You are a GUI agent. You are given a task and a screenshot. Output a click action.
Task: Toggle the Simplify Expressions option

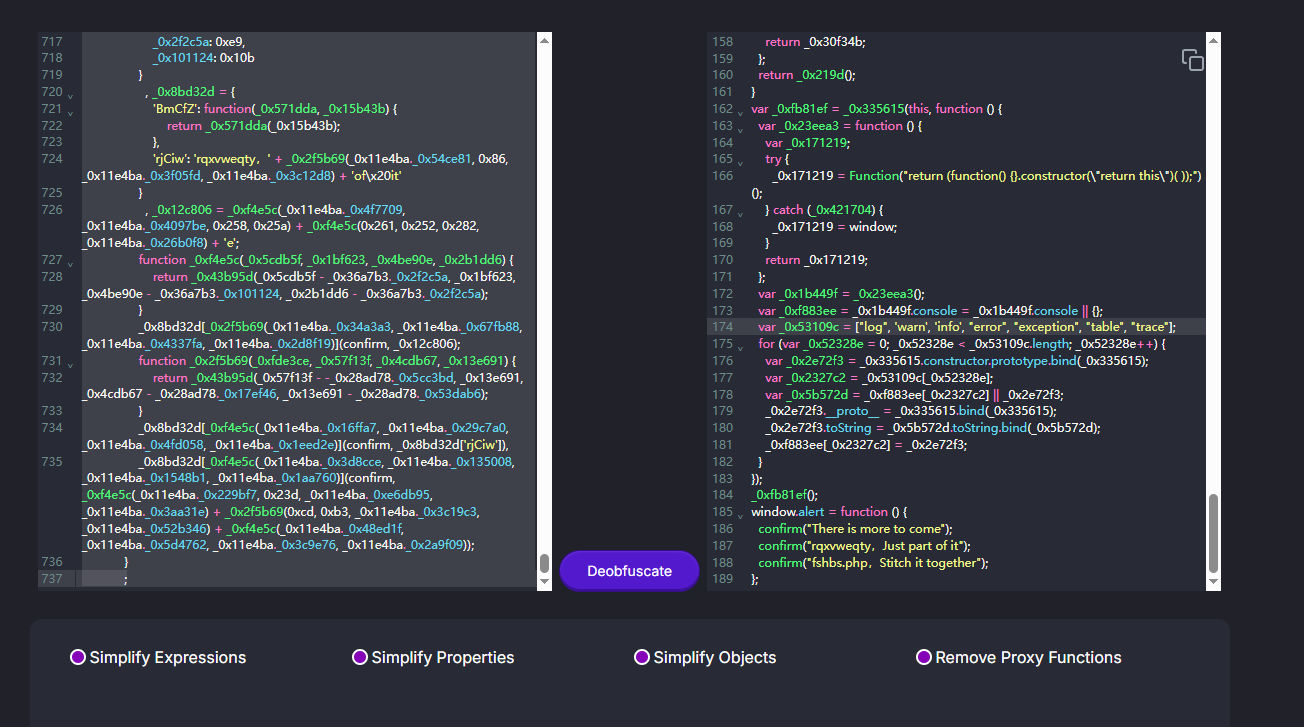point(78,657)
